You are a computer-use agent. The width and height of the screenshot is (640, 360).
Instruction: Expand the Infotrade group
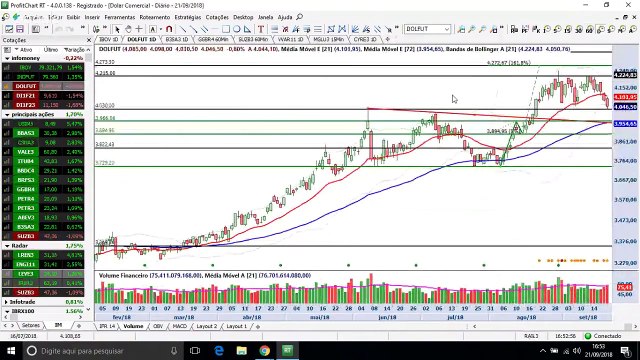[x=7, y=302]
